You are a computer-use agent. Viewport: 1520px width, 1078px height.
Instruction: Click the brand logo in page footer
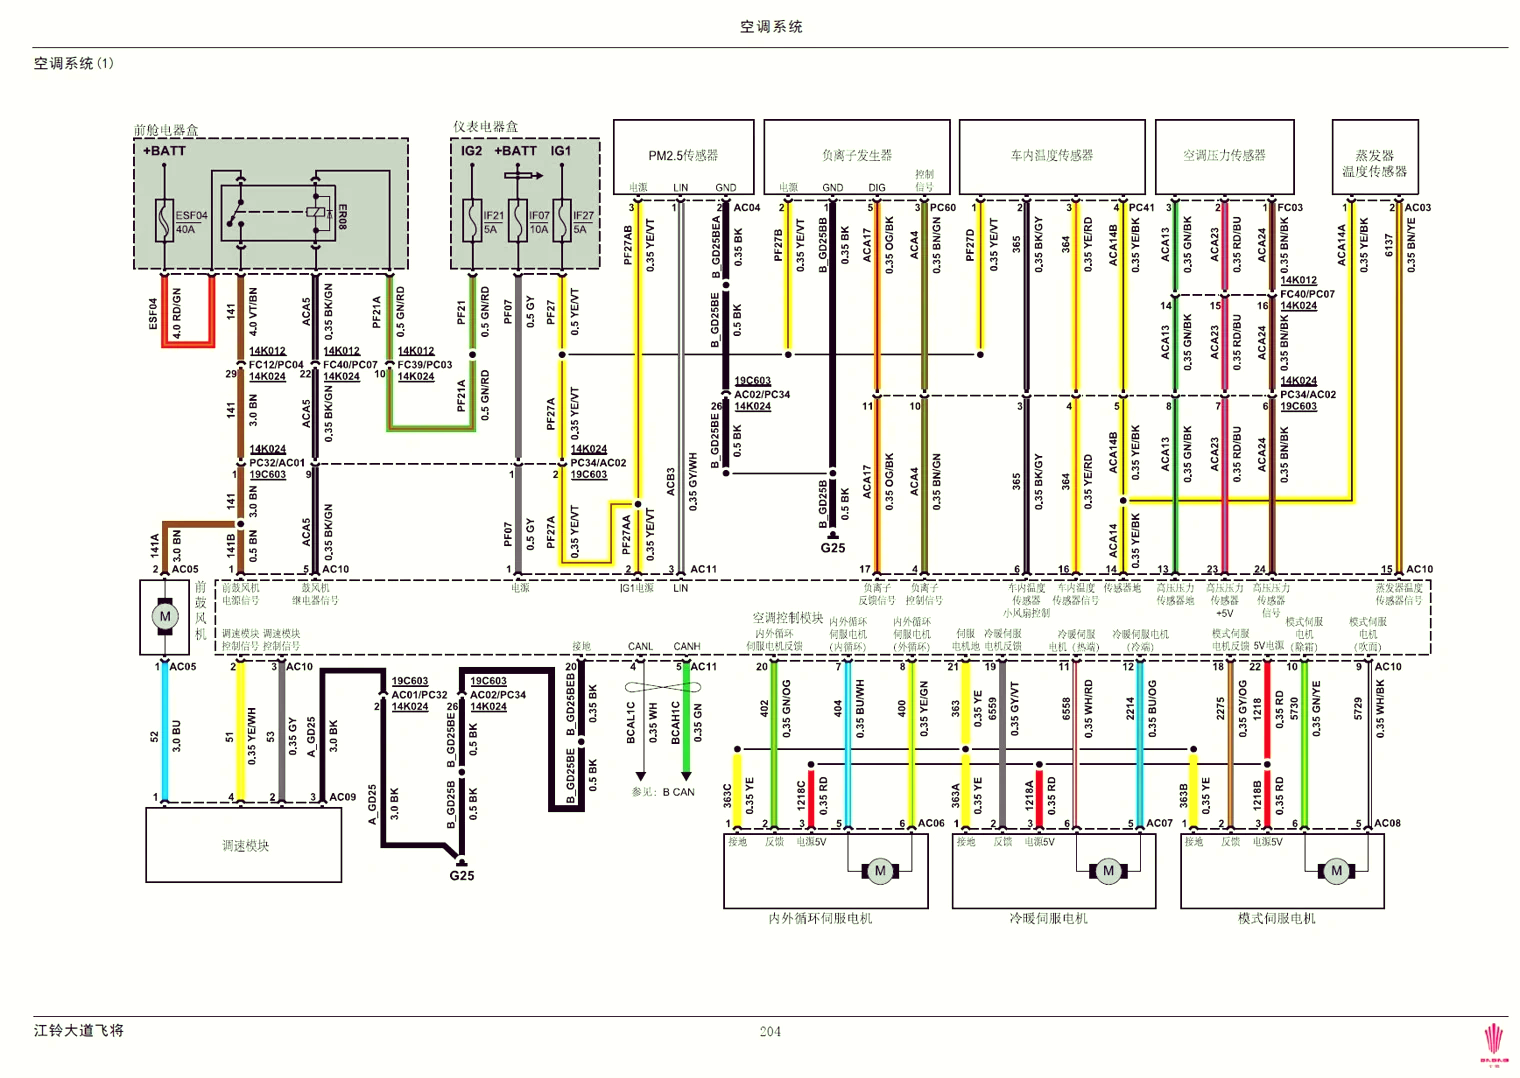pos(1495,1045)
